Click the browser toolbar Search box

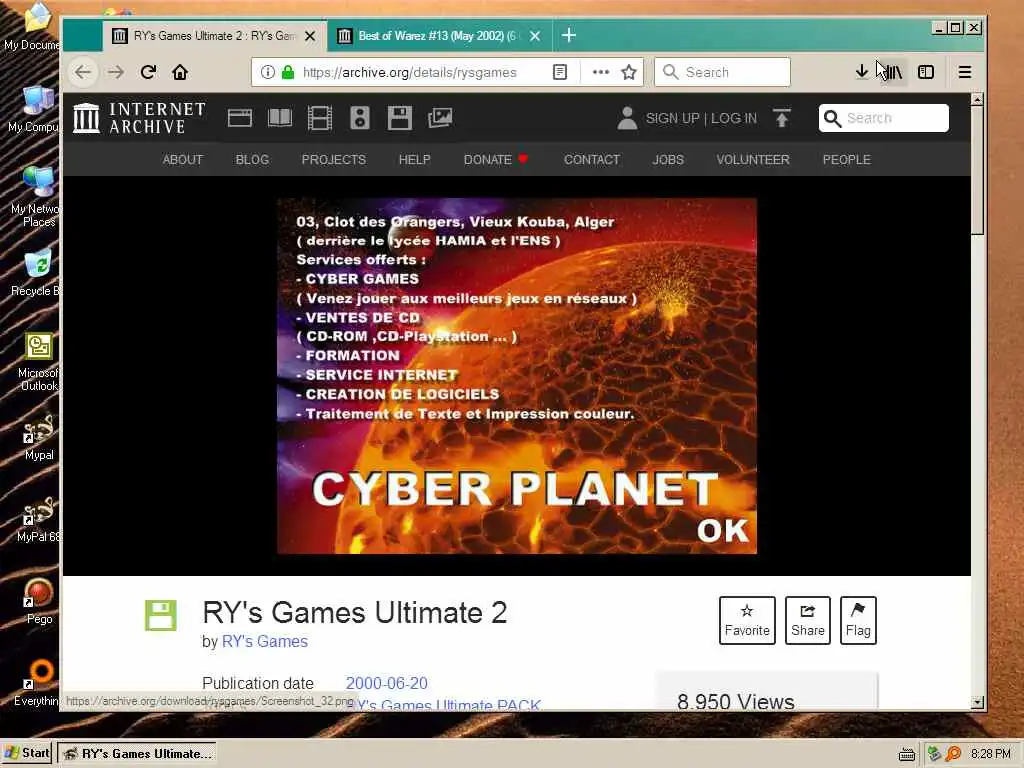pos(722,72)
